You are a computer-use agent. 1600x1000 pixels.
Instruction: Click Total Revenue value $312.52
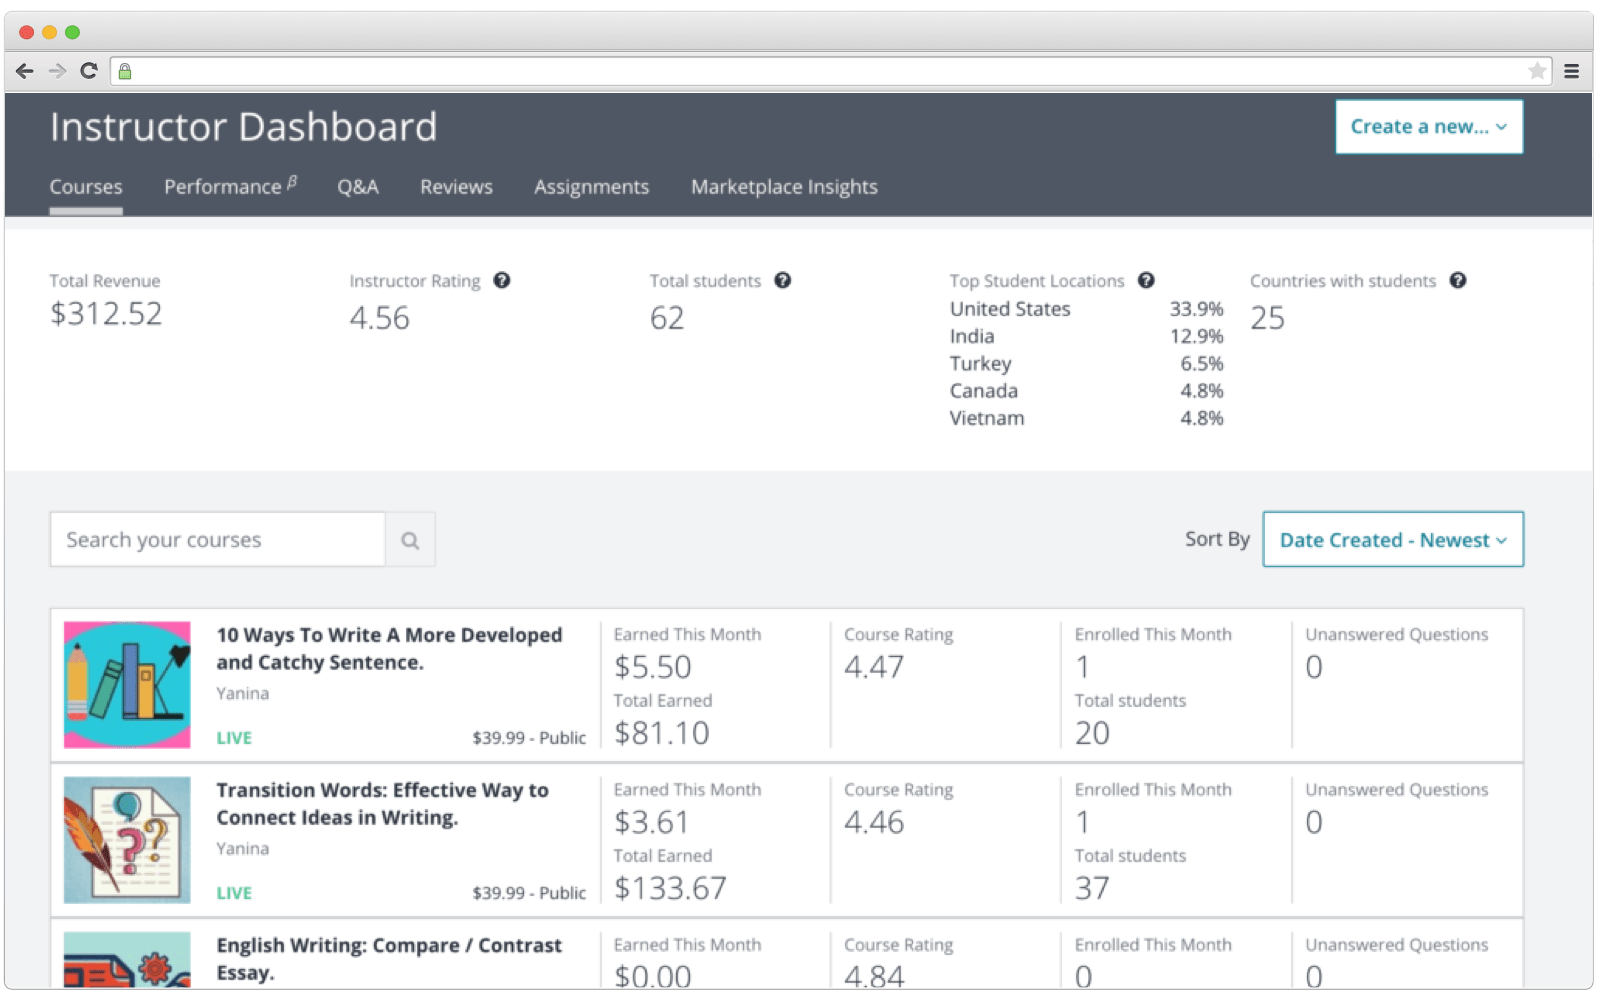(106, 314)
